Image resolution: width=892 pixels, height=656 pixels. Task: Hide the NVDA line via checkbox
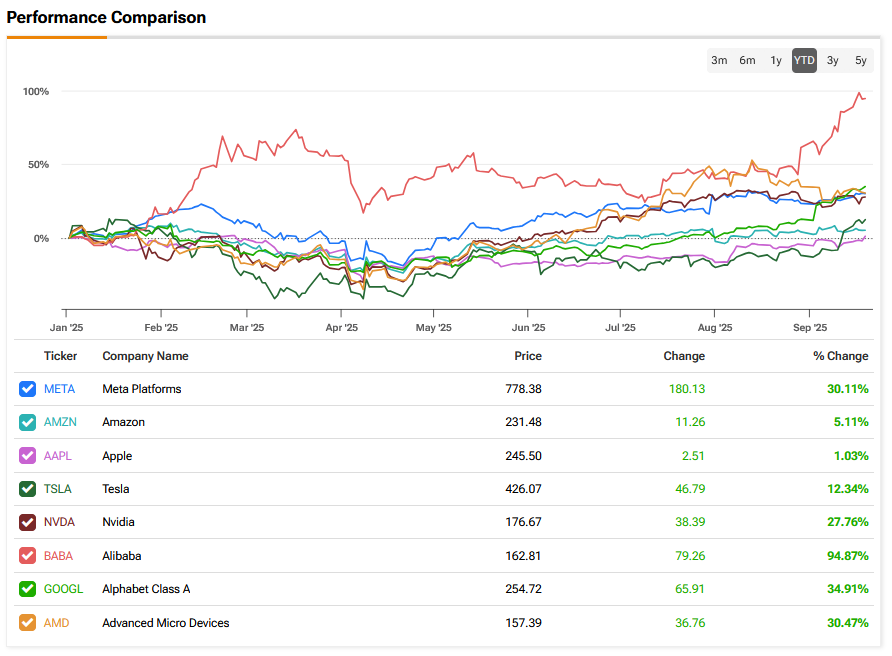coord(27,522)
